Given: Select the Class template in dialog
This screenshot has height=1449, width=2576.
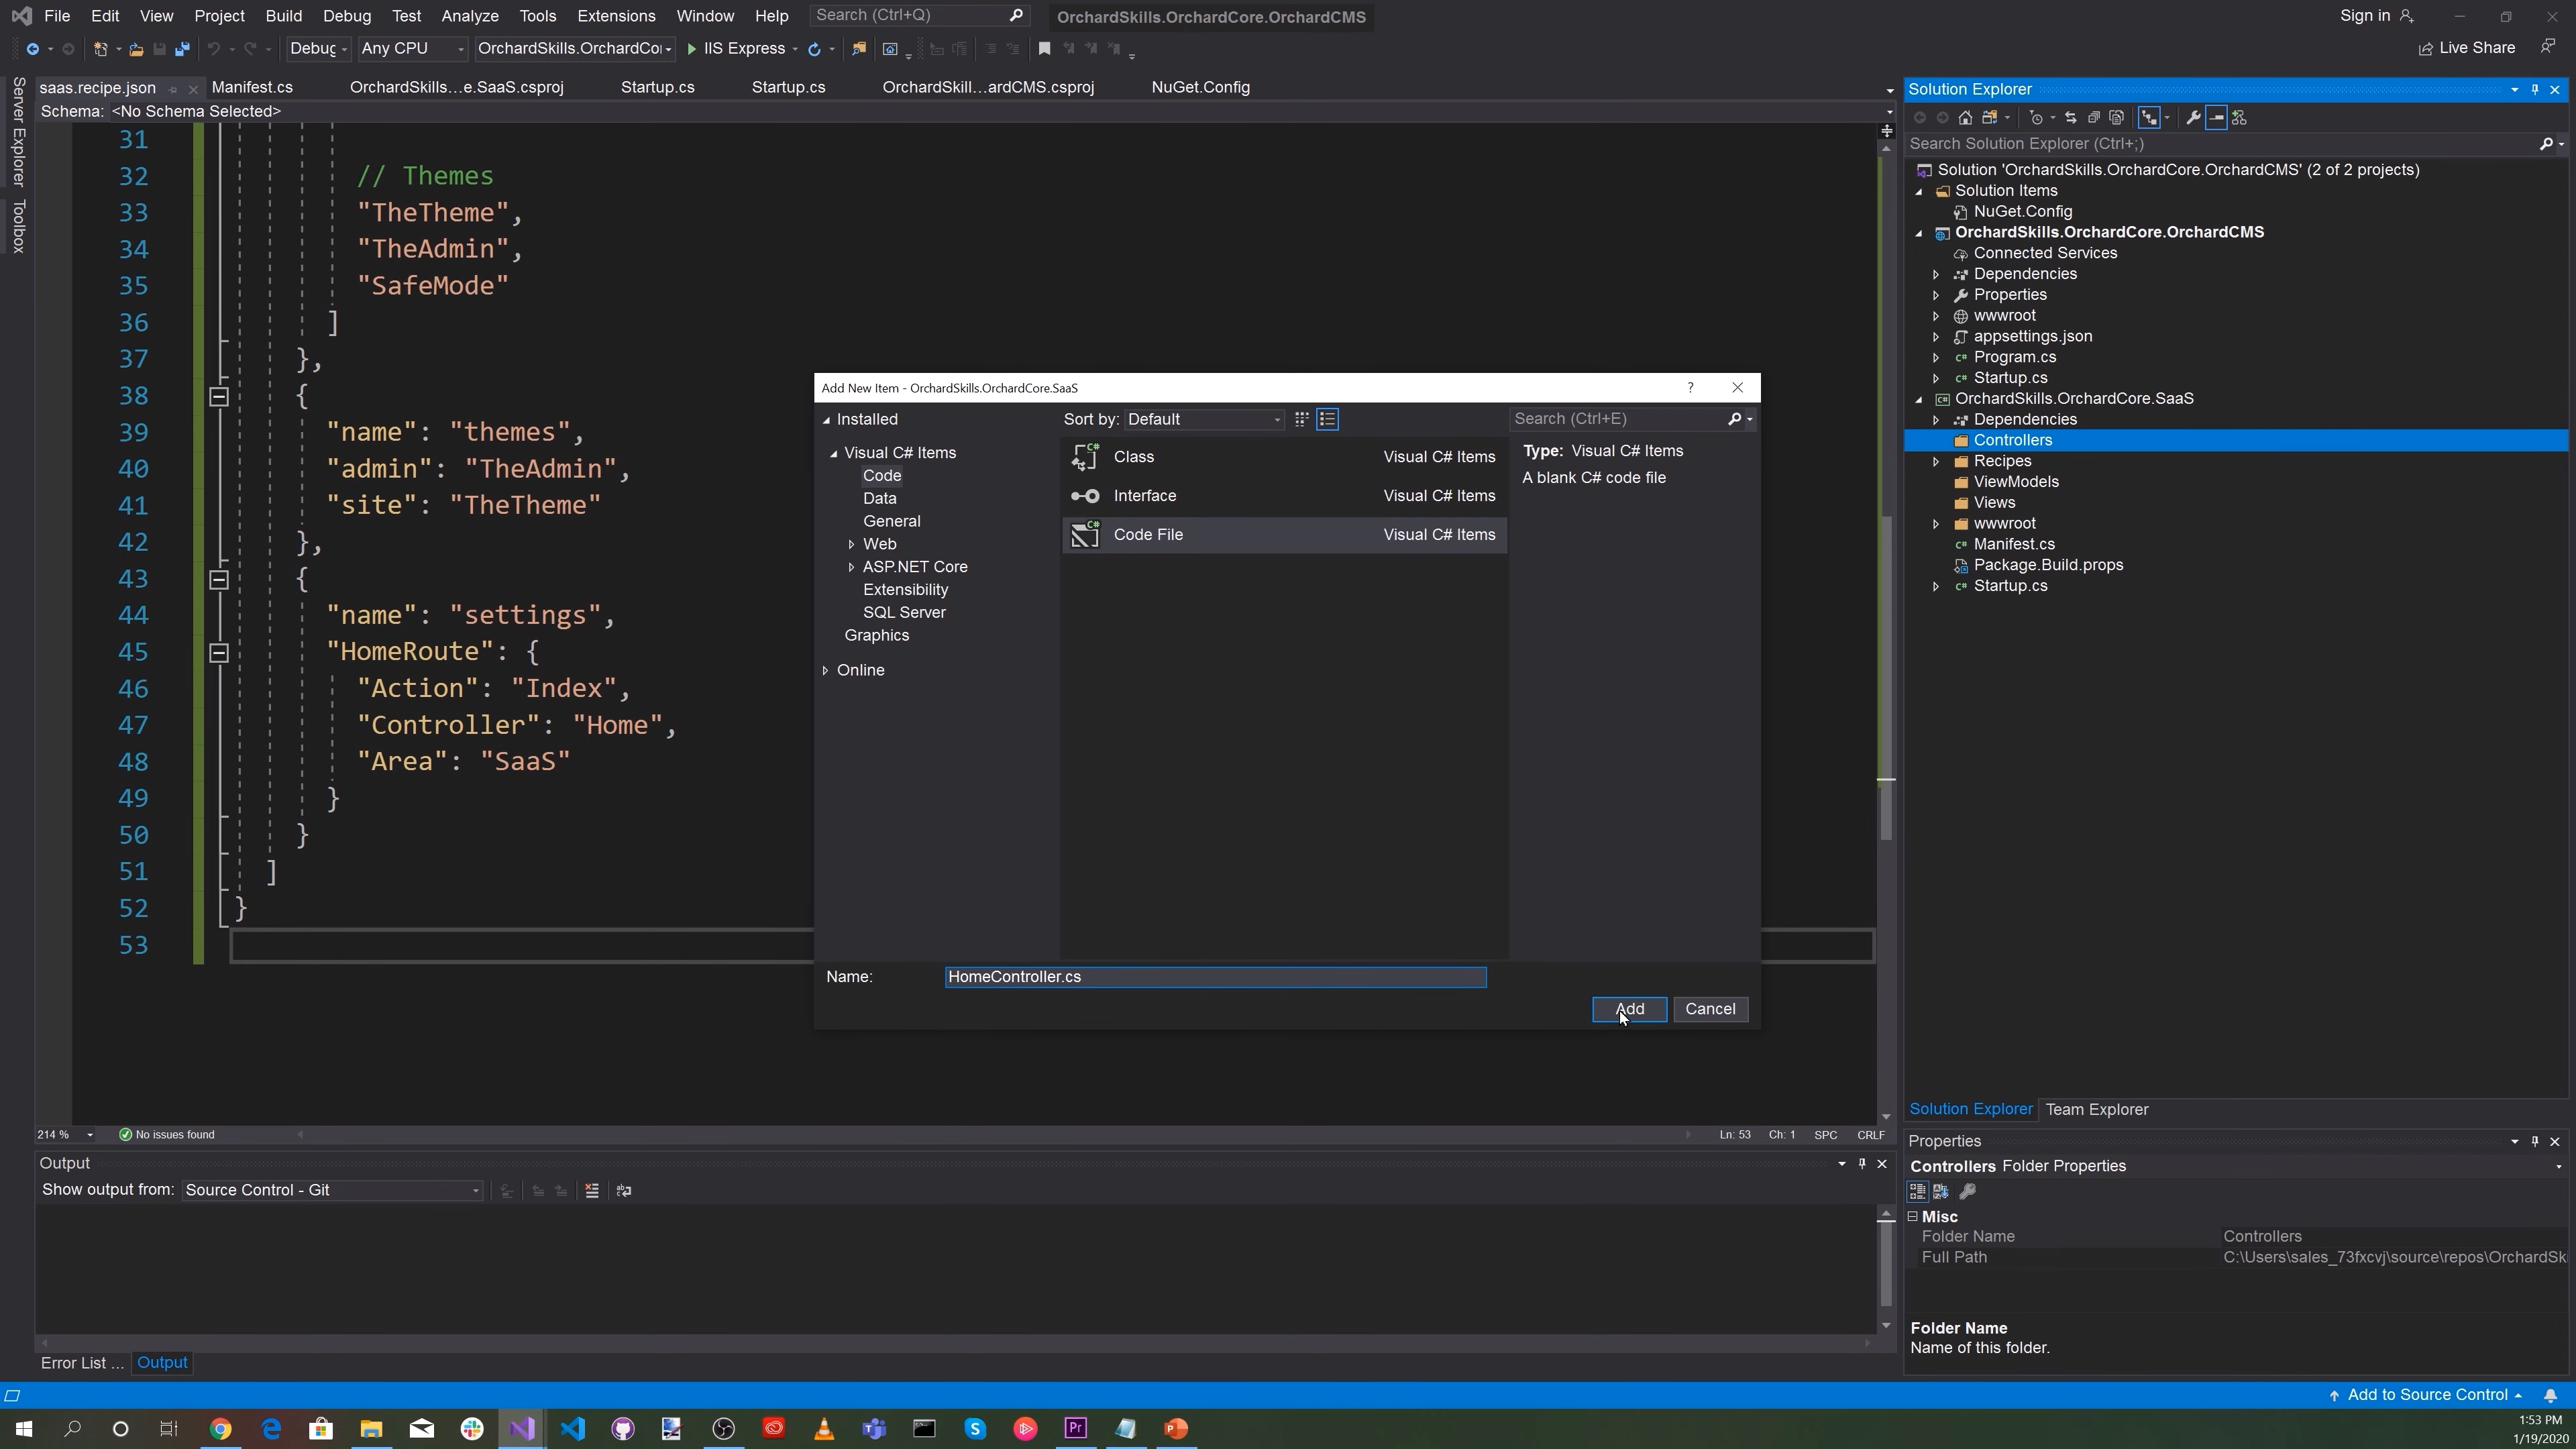Looking at the screenshot, I should click(1283, 458).
